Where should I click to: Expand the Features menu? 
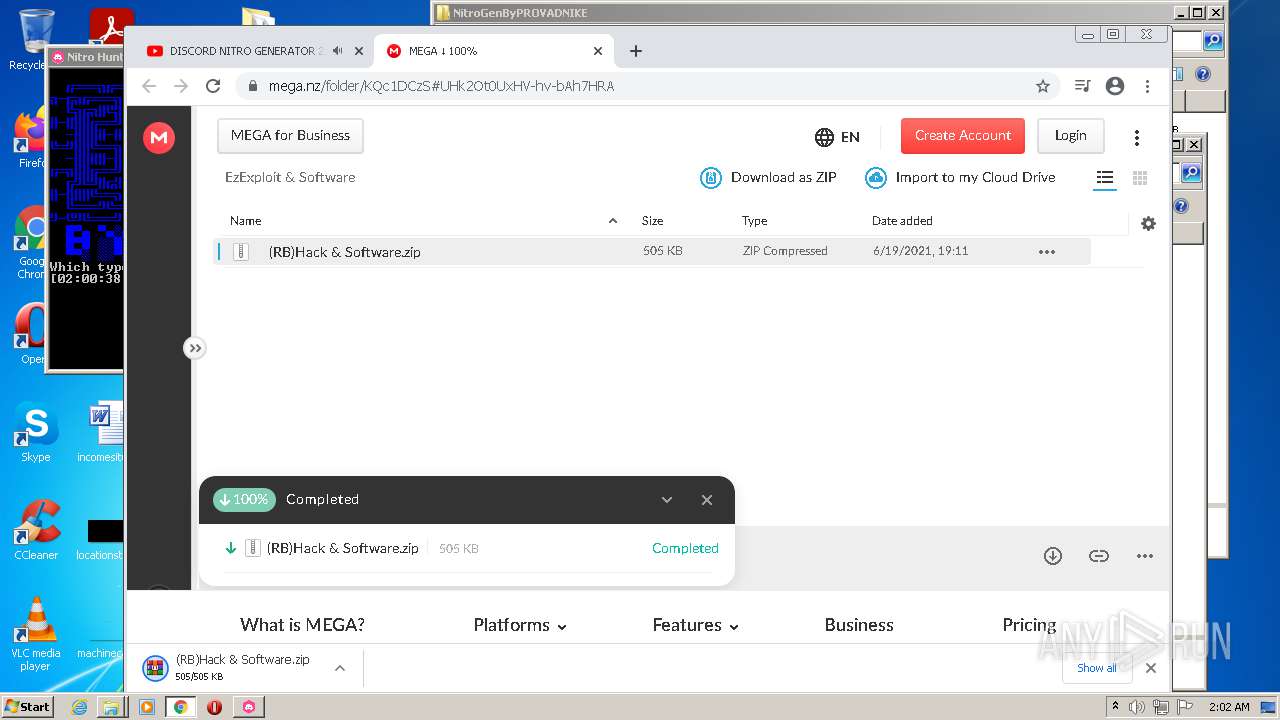coord(696,625)
